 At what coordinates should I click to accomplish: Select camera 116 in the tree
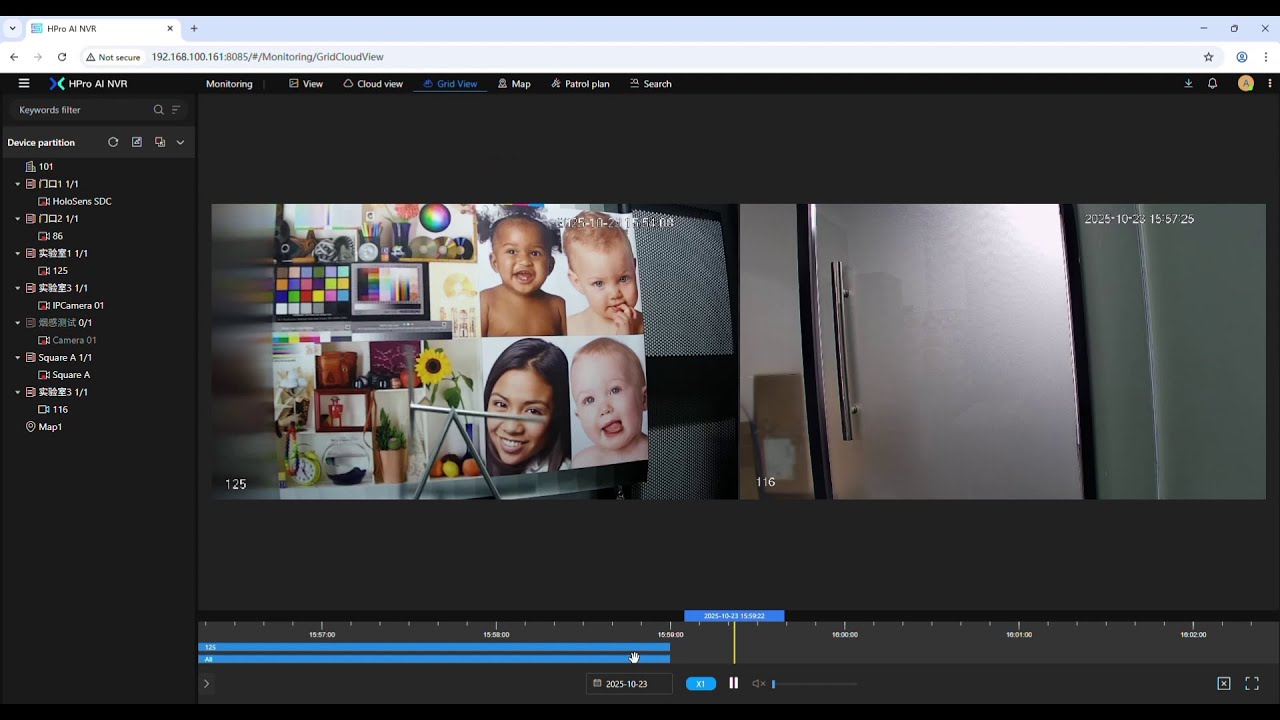[53, 409]
